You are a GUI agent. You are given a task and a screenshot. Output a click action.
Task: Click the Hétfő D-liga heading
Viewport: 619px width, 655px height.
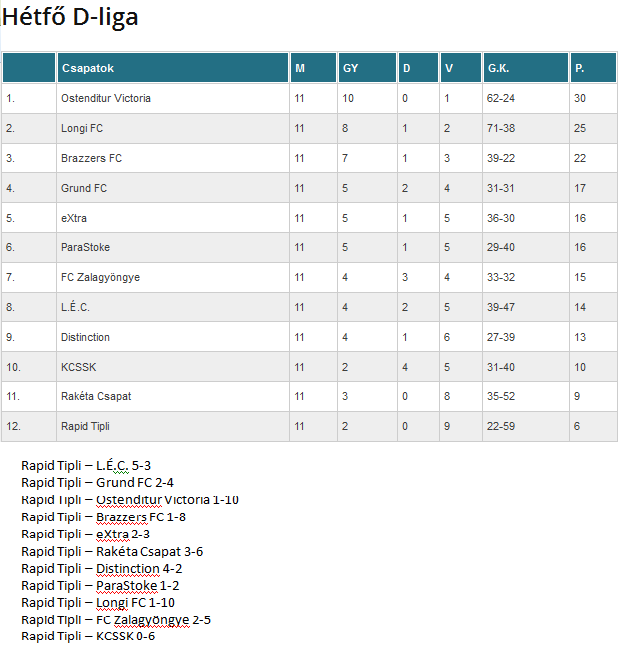point(70,17)
